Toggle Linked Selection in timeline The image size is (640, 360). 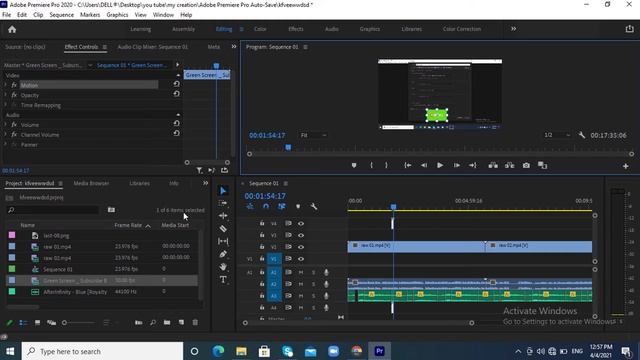(x=282, y=207)
